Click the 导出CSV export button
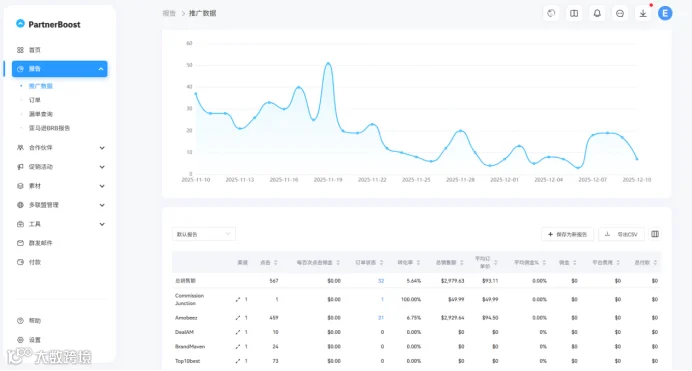The height and width of the screenshot is (371, 692). coord(621,234)
